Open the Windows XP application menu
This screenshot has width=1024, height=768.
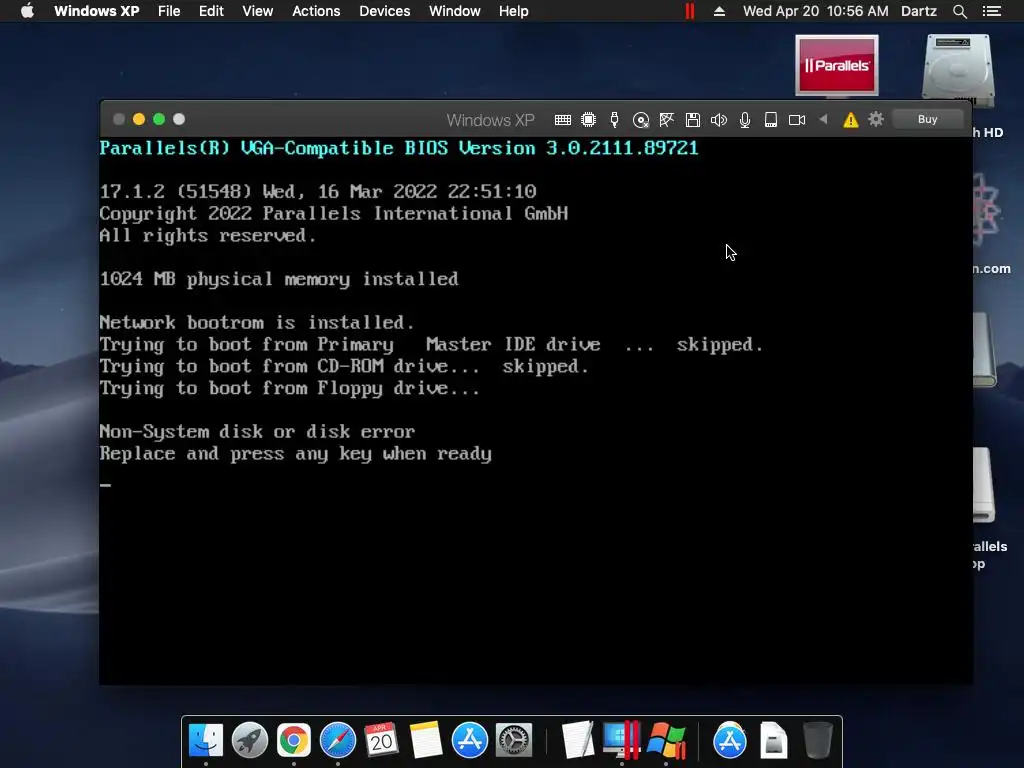pyautogui.click(x=97, y=11)
